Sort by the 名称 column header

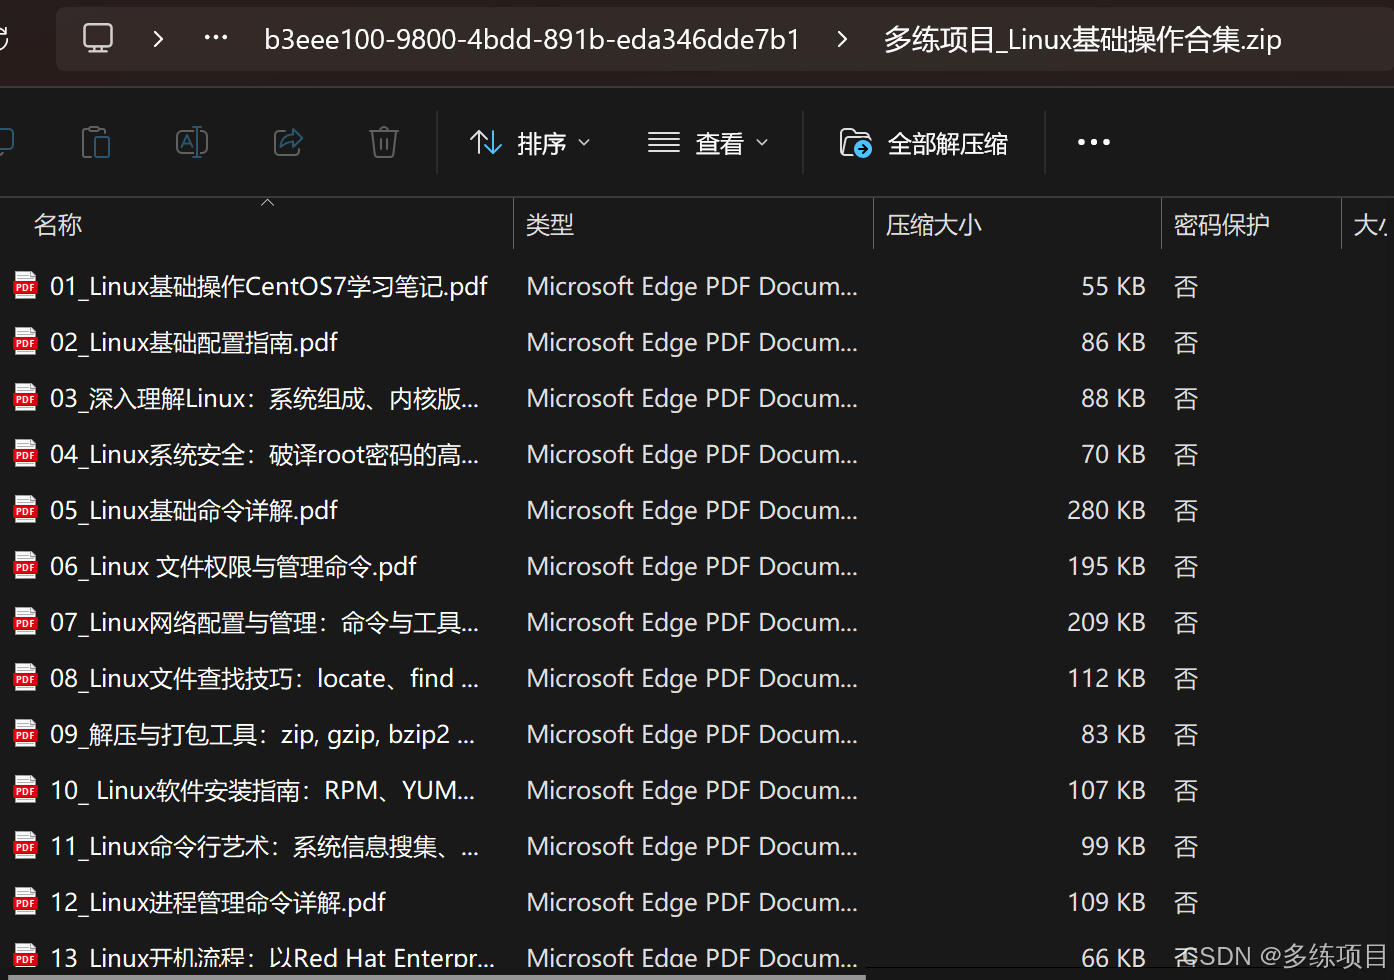click(58, 225)
